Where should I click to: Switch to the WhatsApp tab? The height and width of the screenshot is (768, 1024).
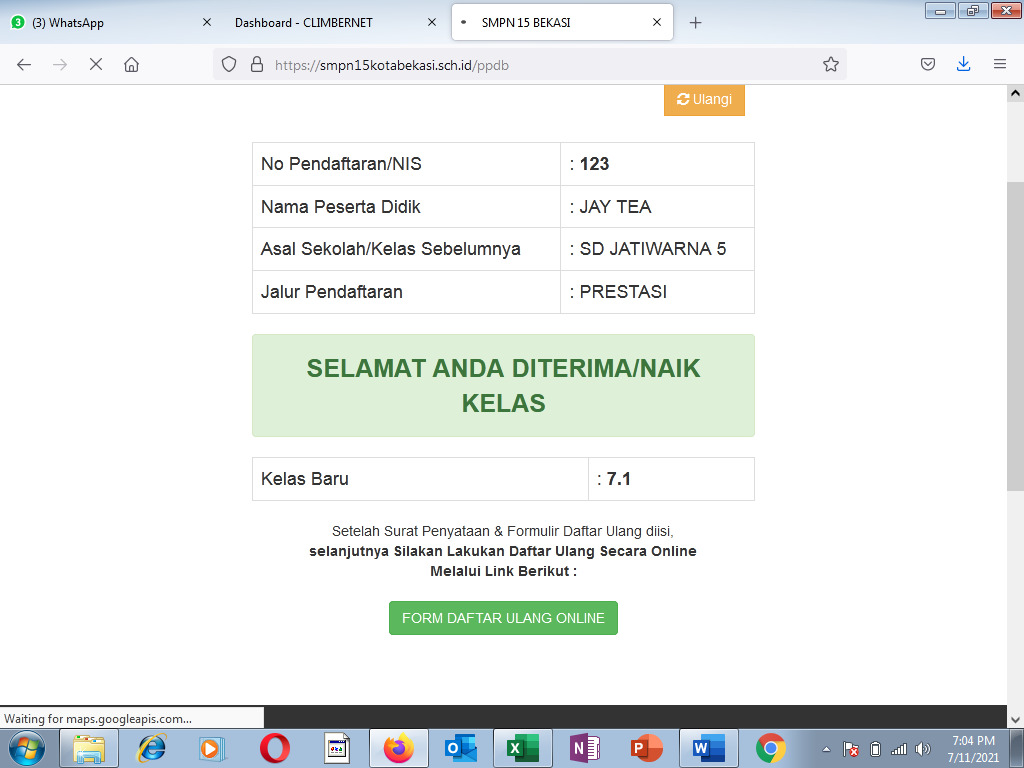[x=100, y=22]
